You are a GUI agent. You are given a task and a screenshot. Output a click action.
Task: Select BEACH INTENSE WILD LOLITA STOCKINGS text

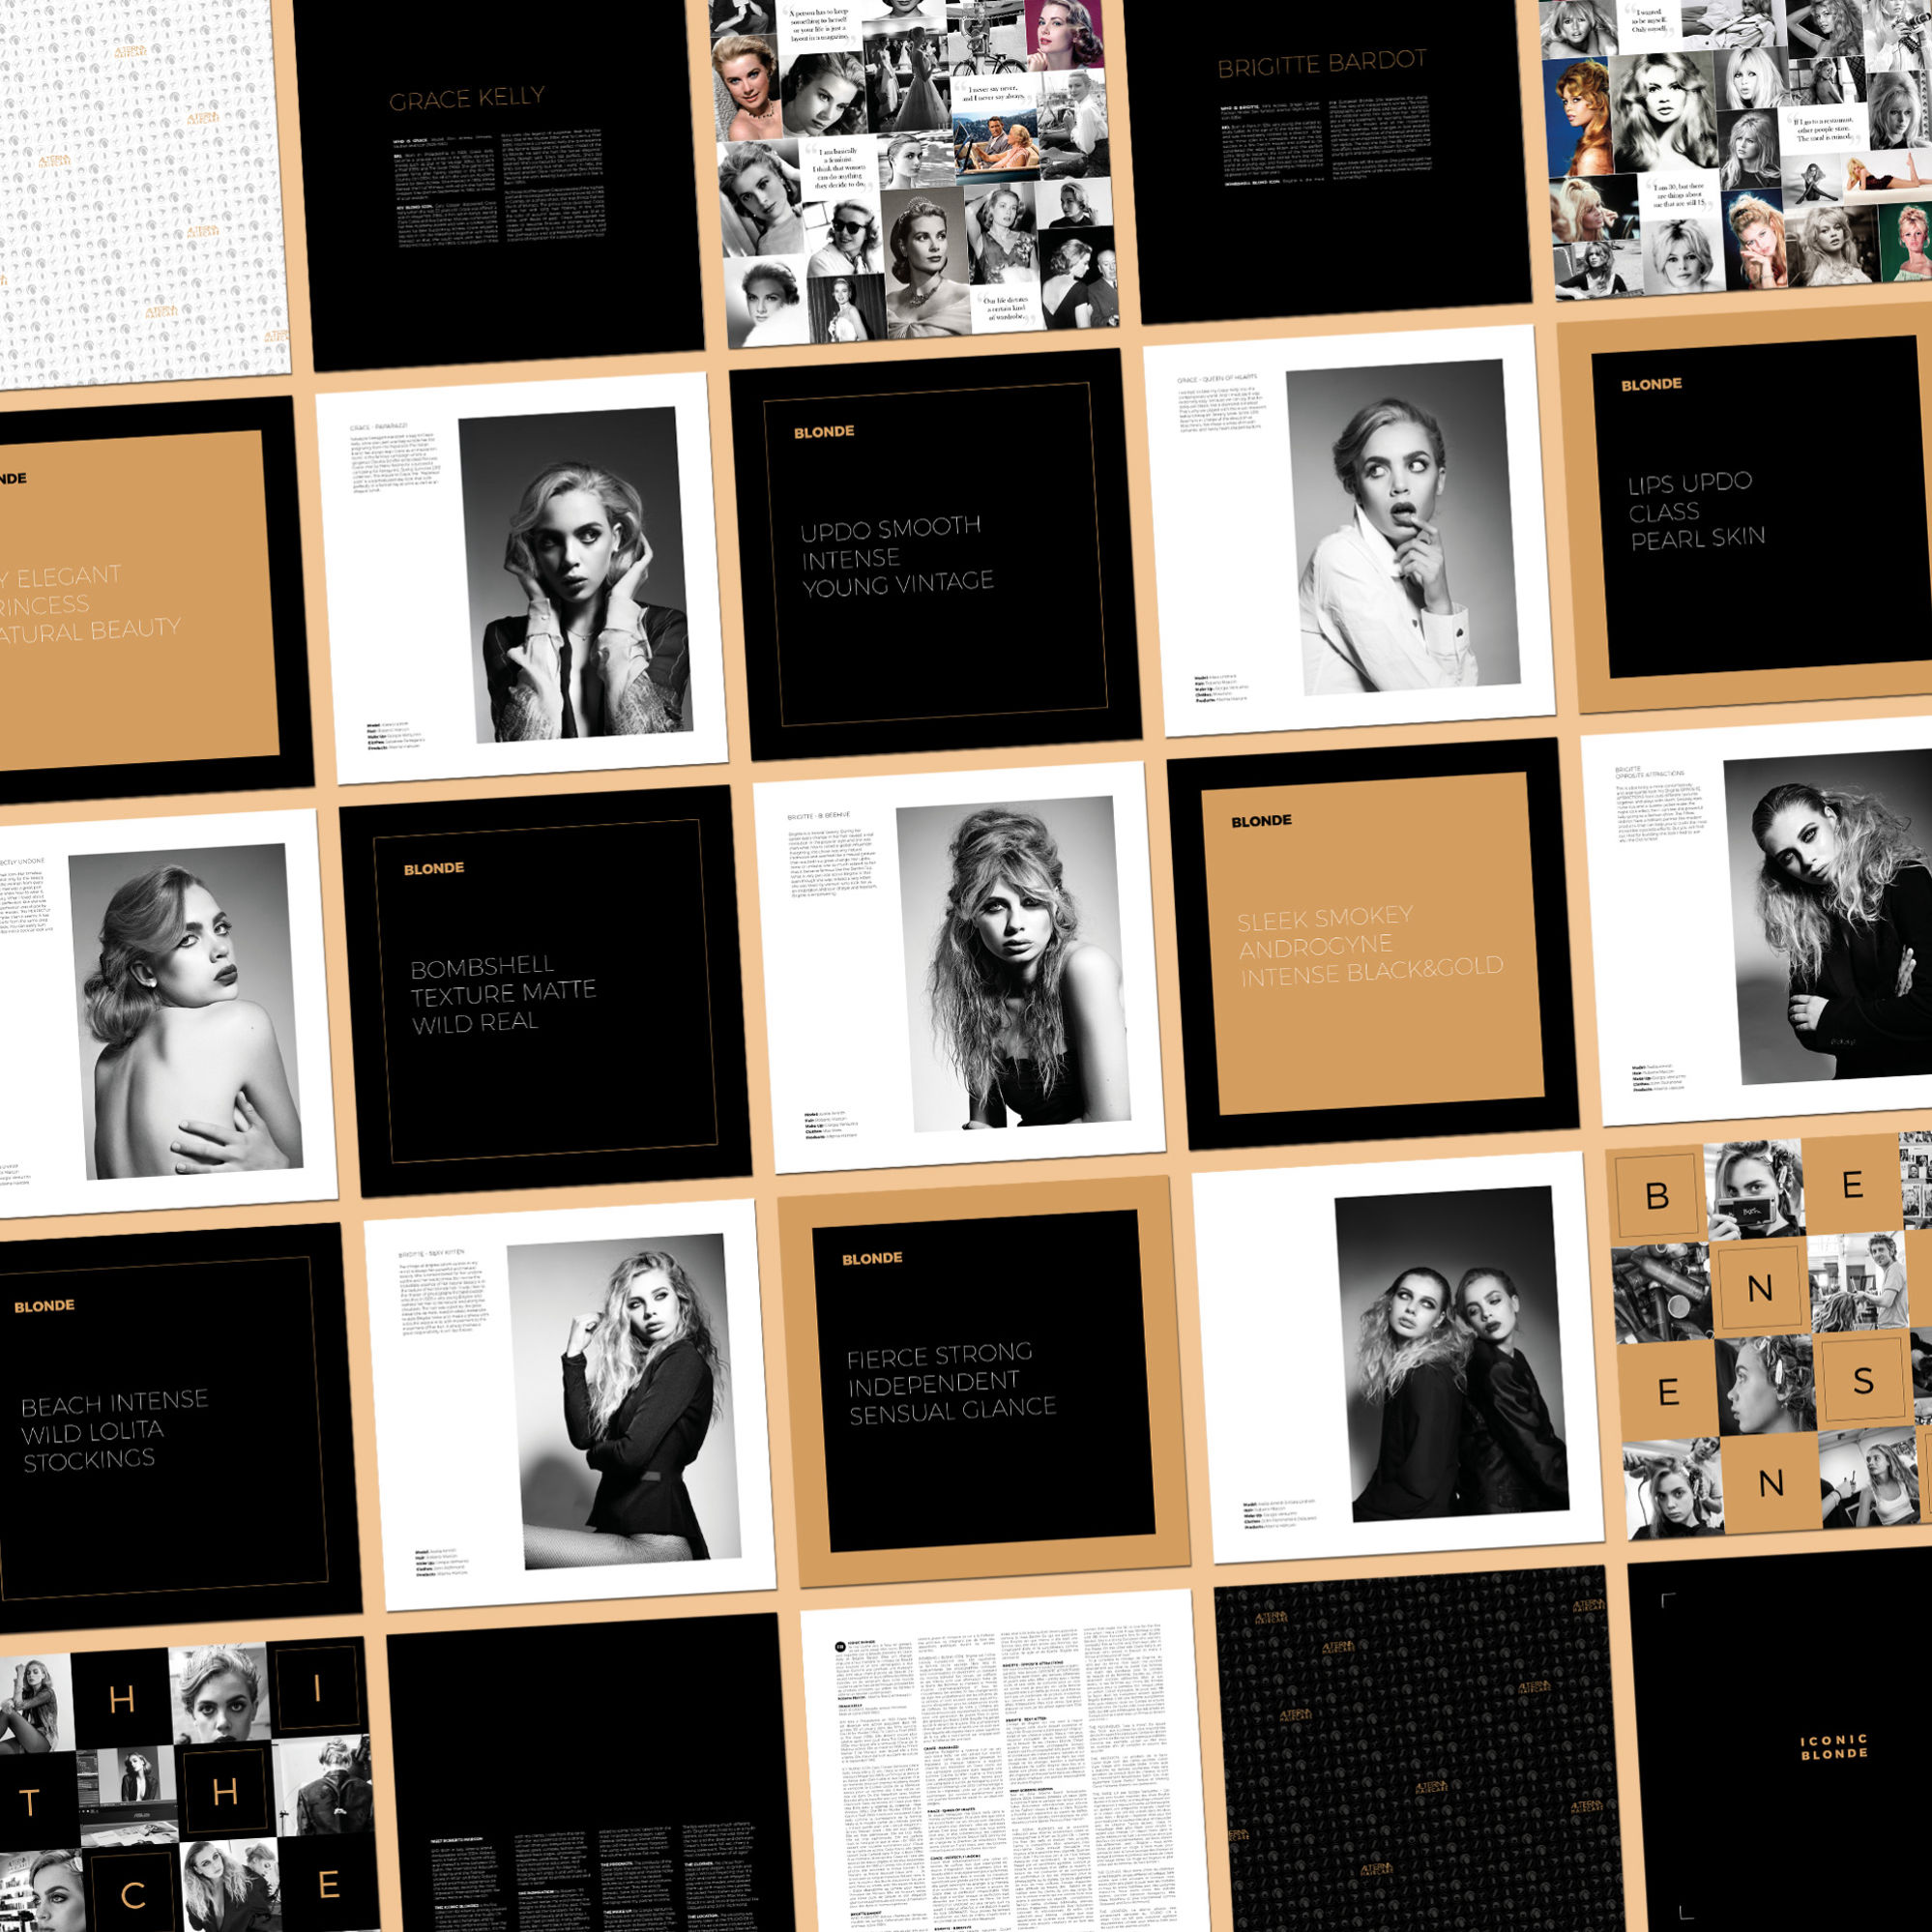tap(115, 1430)
